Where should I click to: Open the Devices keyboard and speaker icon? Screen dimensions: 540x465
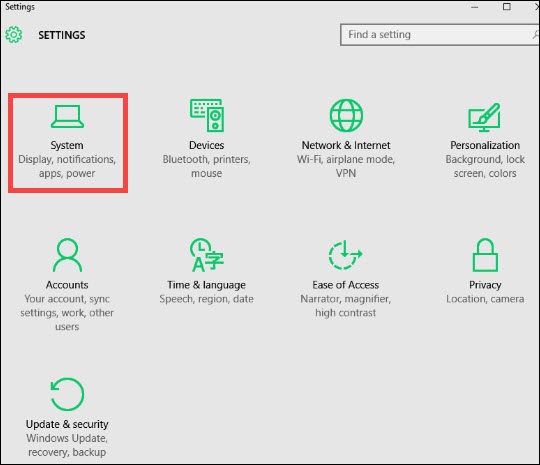click(x=207, y=115)
